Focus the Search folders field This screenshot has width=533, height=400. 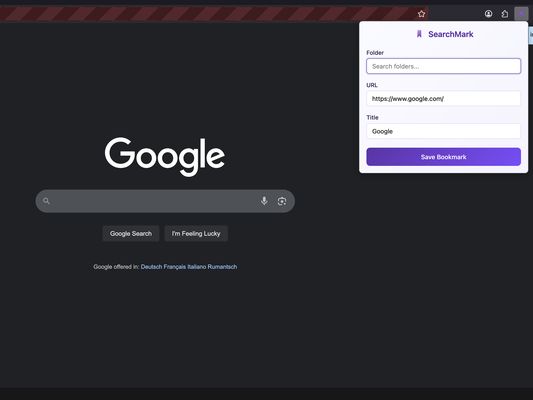click(443, 66)
